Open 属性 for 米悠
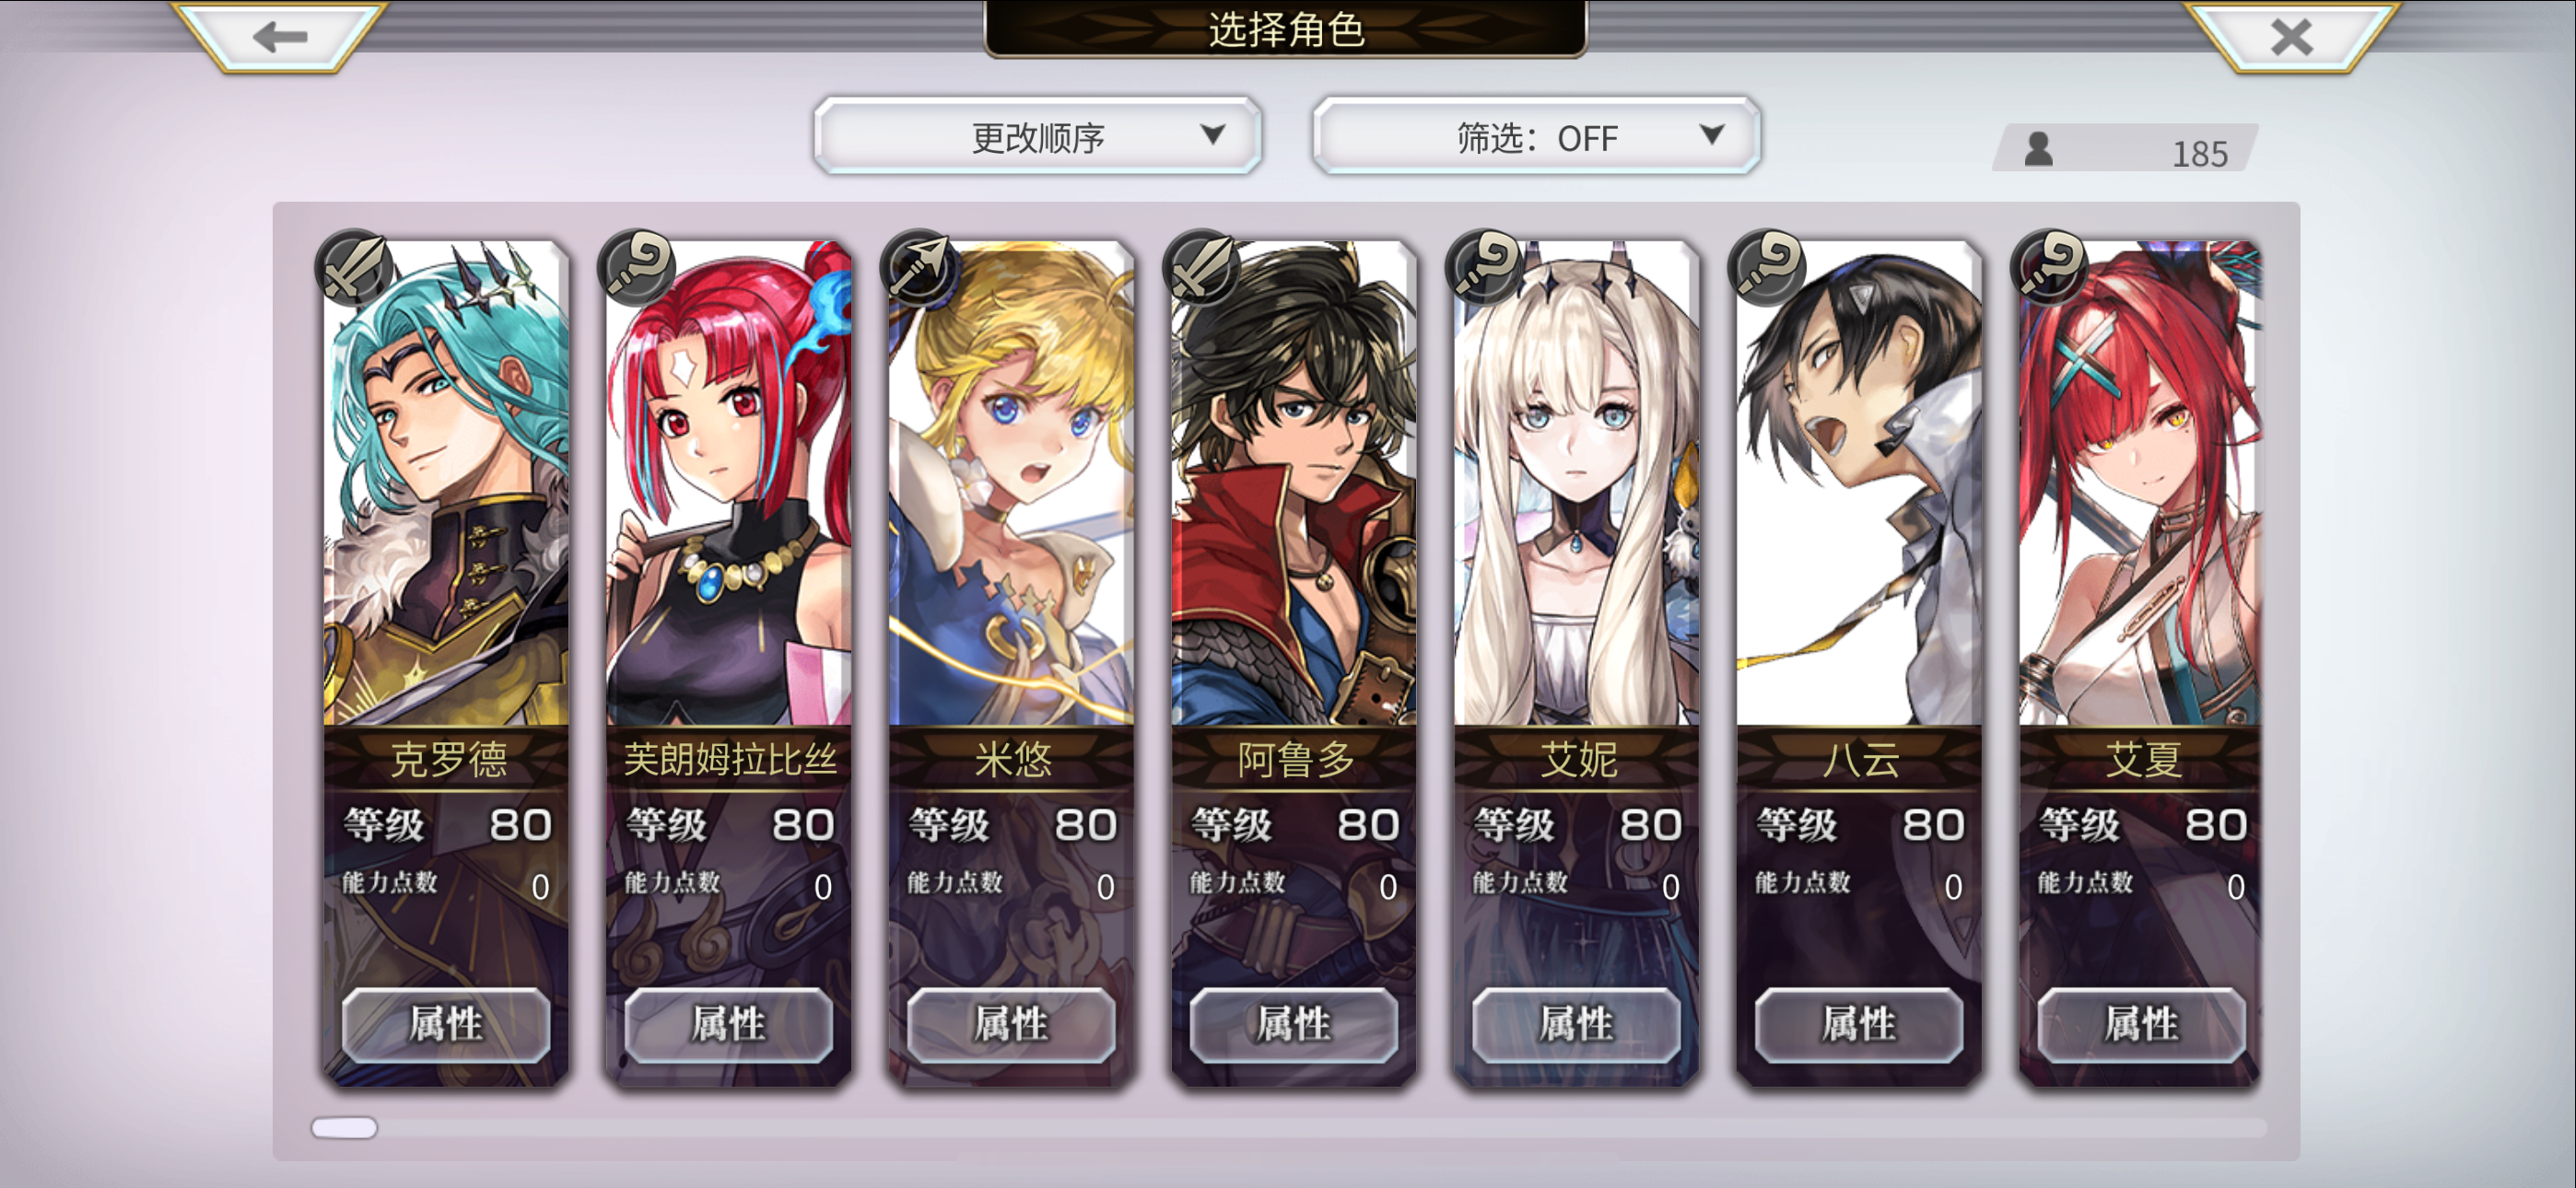The height and width of the screenshot is (1188, 2576). click(x=1011, y=1024)
